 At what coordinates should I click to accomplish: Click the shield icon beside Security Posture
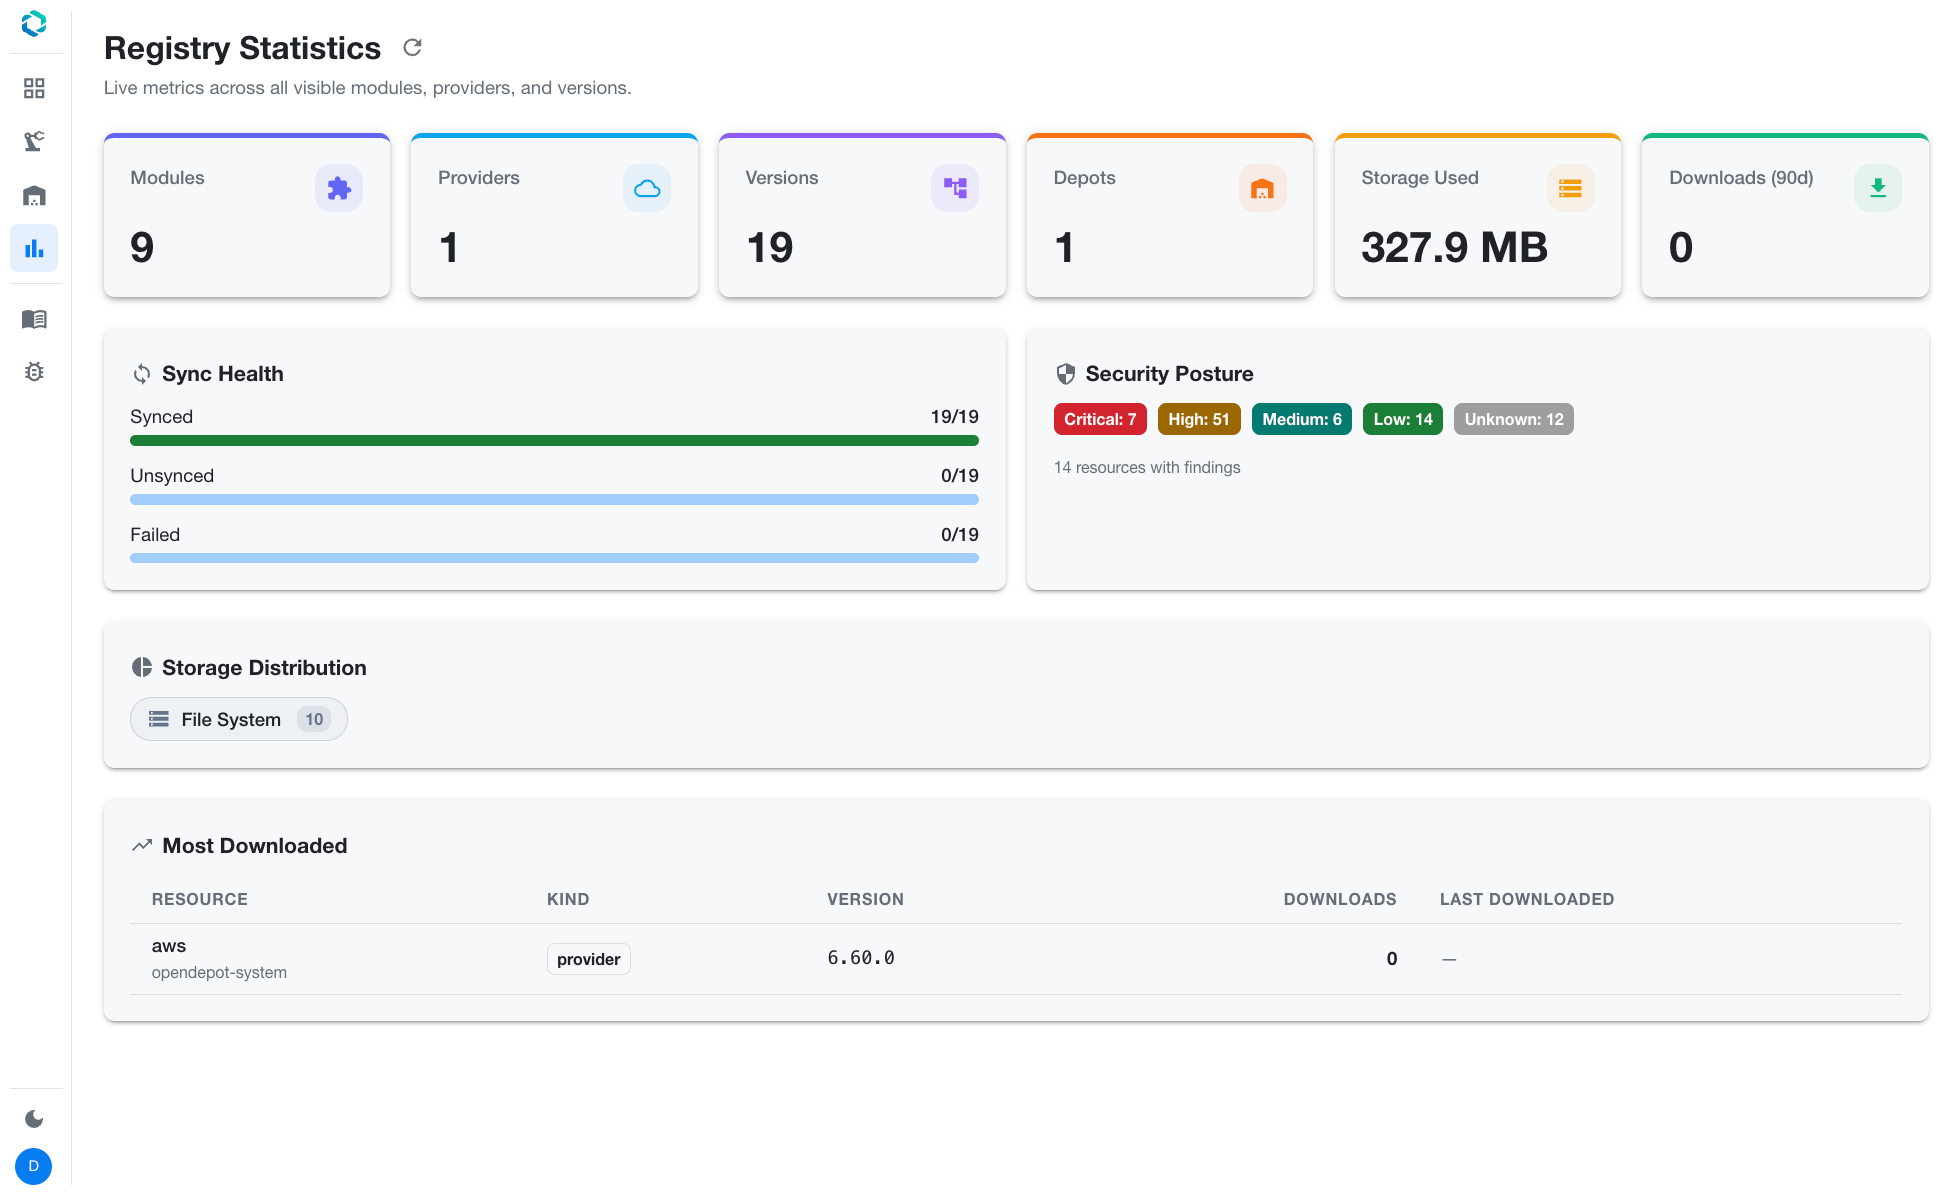click(1066, 374)
